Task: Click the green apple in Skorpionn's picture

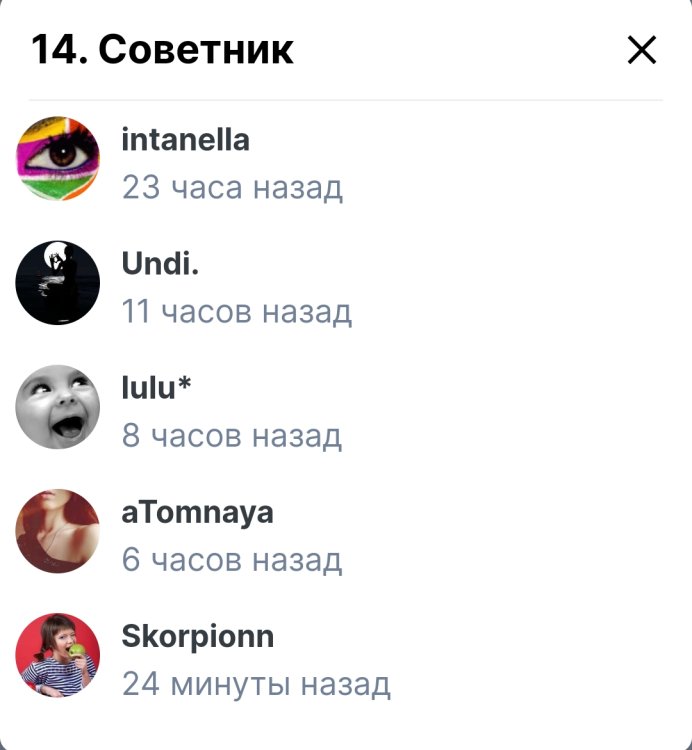Action: tap(76, 651)
